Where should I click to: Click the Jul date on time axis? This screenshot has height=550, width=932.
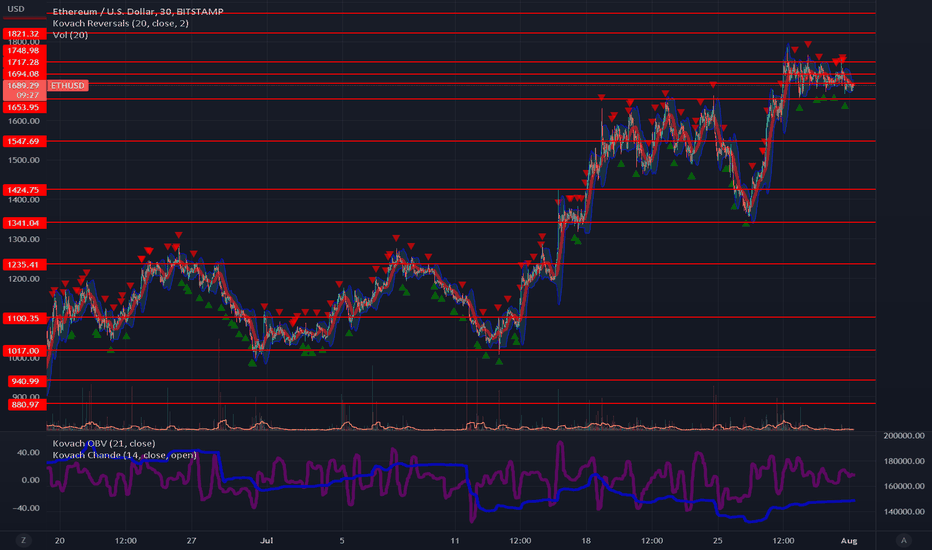coord(266,540)
